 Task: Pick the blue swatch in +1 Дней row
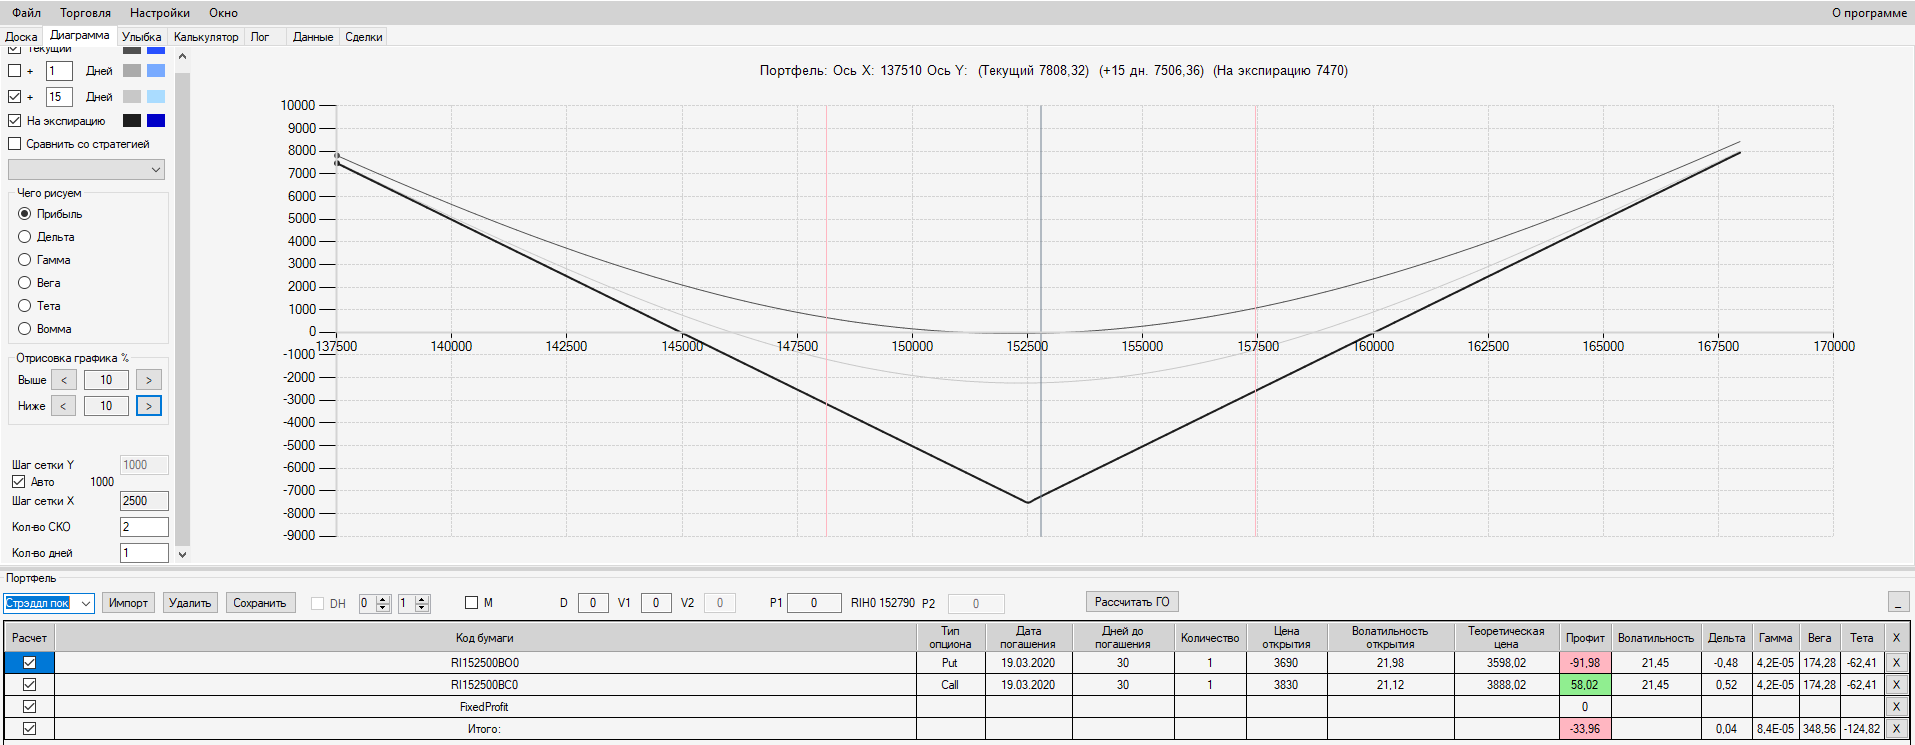156,71
